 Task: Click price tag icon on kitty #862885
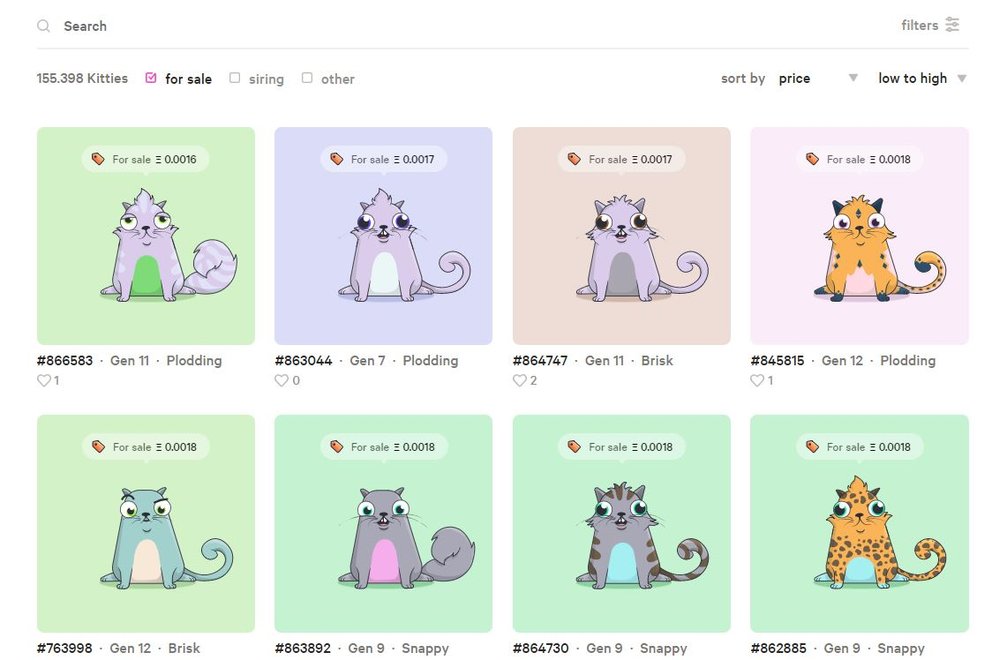(x=812, y=447)
